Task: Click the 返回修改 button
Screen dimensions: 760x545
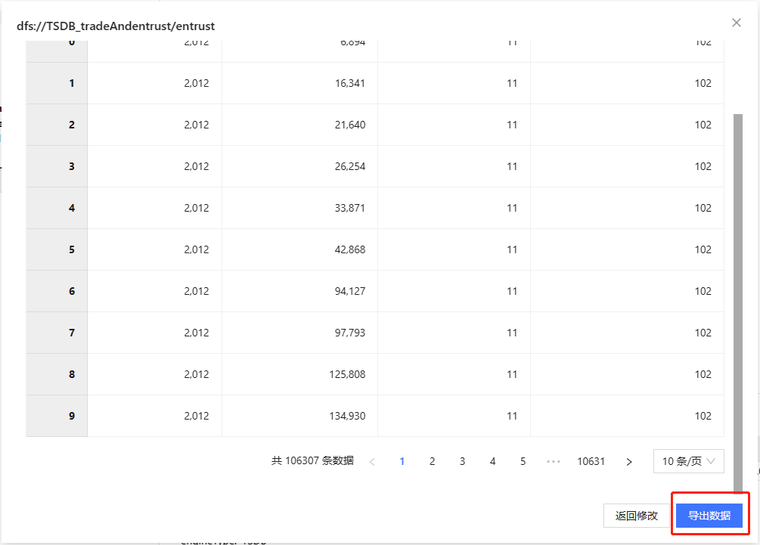Action: (636, 516)
